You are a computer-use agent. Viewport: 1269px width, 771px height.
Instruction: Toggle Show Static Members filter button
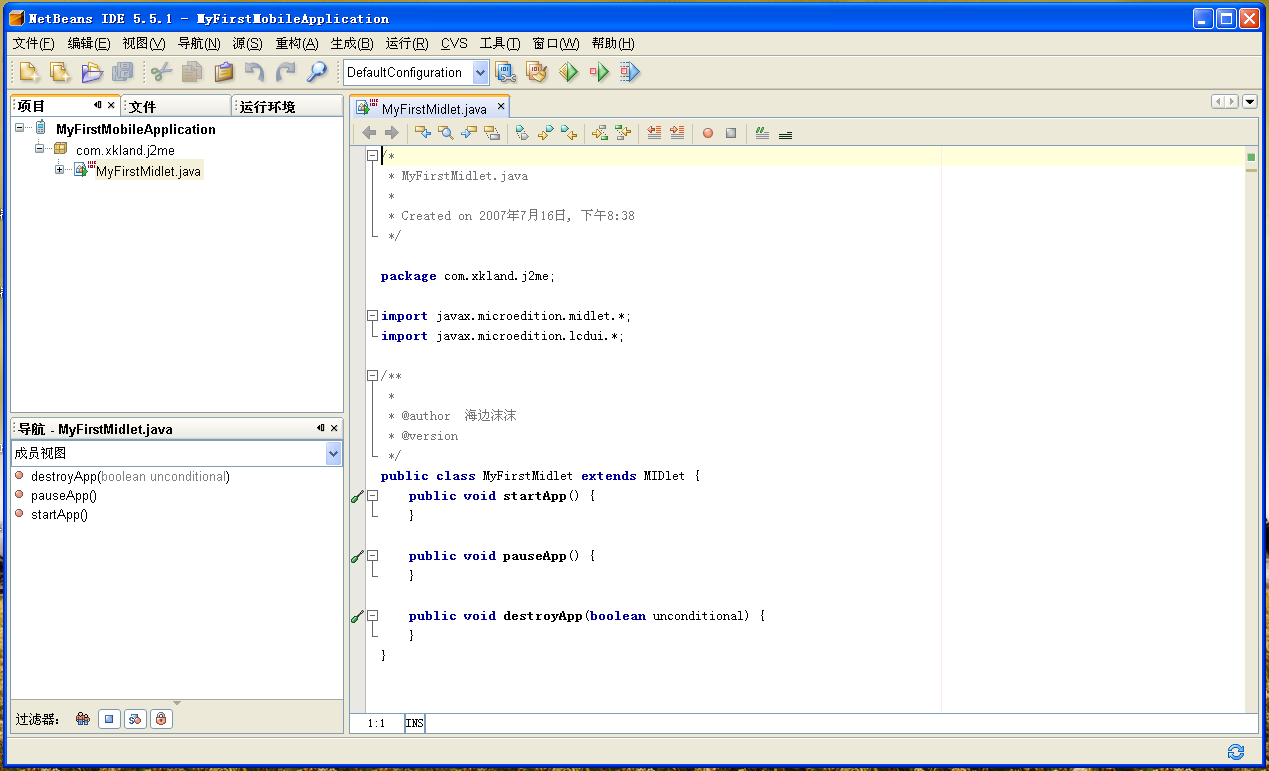click(x=135, y=719)
